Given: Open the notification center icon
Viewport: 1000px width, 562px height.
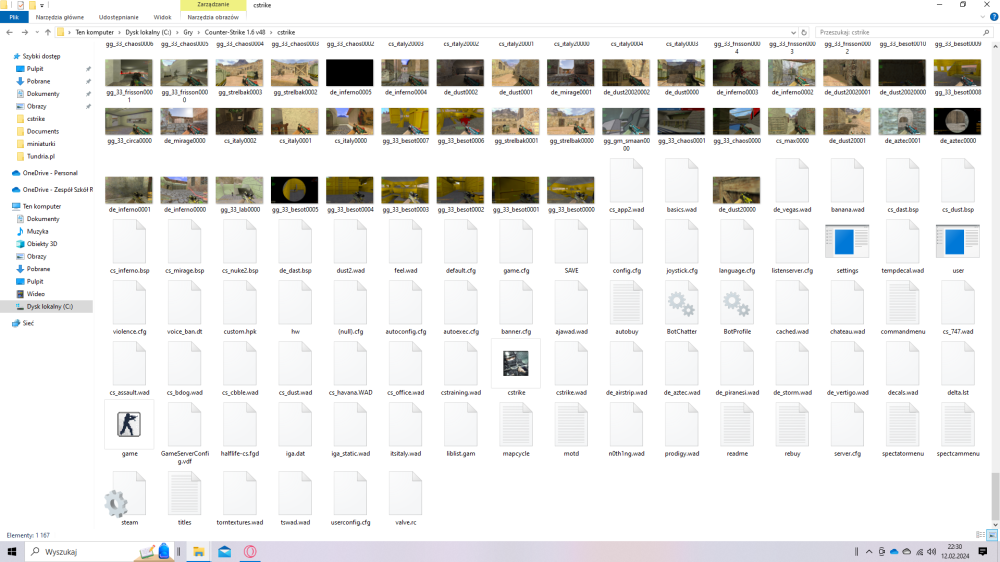Looking at the screenshot, I should coord(983,552).
